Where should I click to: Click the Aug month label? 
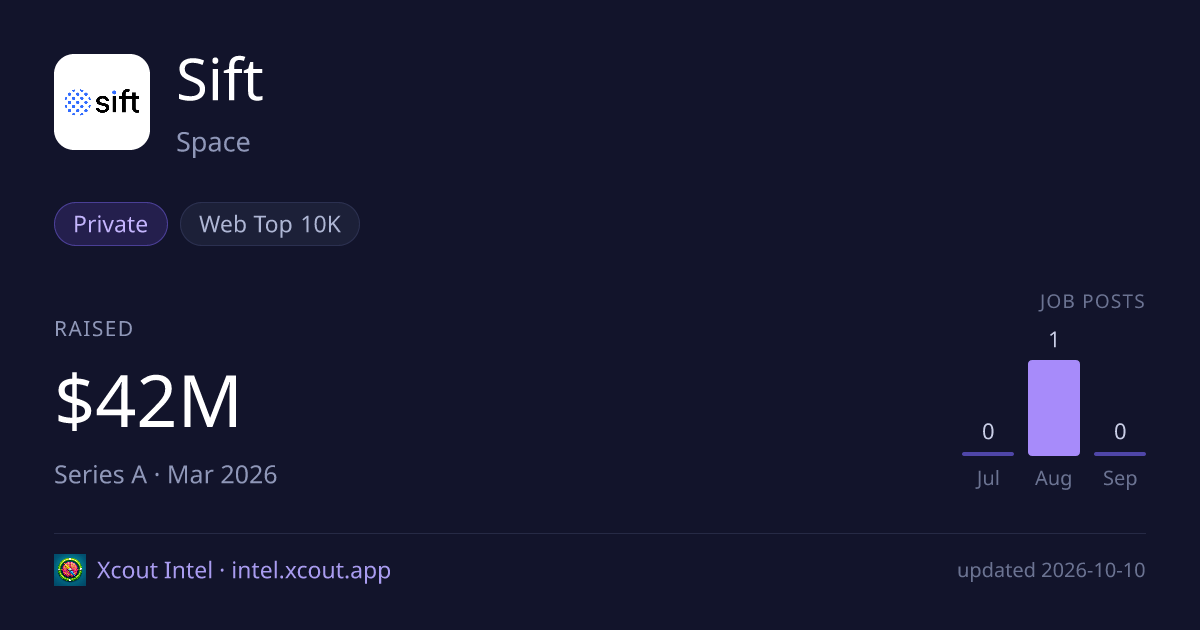[x=1054, y=478]
